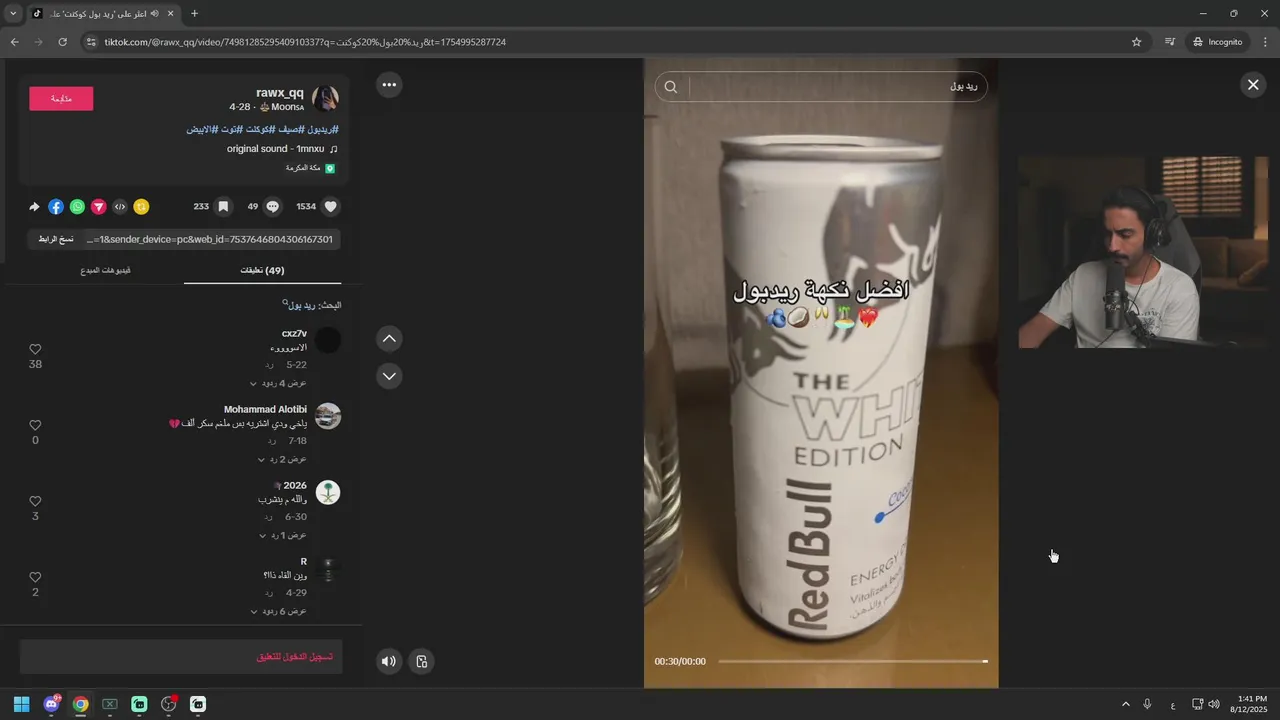Screen dimensions: 1280x720
Task: Bookmark this page with the star icon
Action: click(x=1136, y=42)
